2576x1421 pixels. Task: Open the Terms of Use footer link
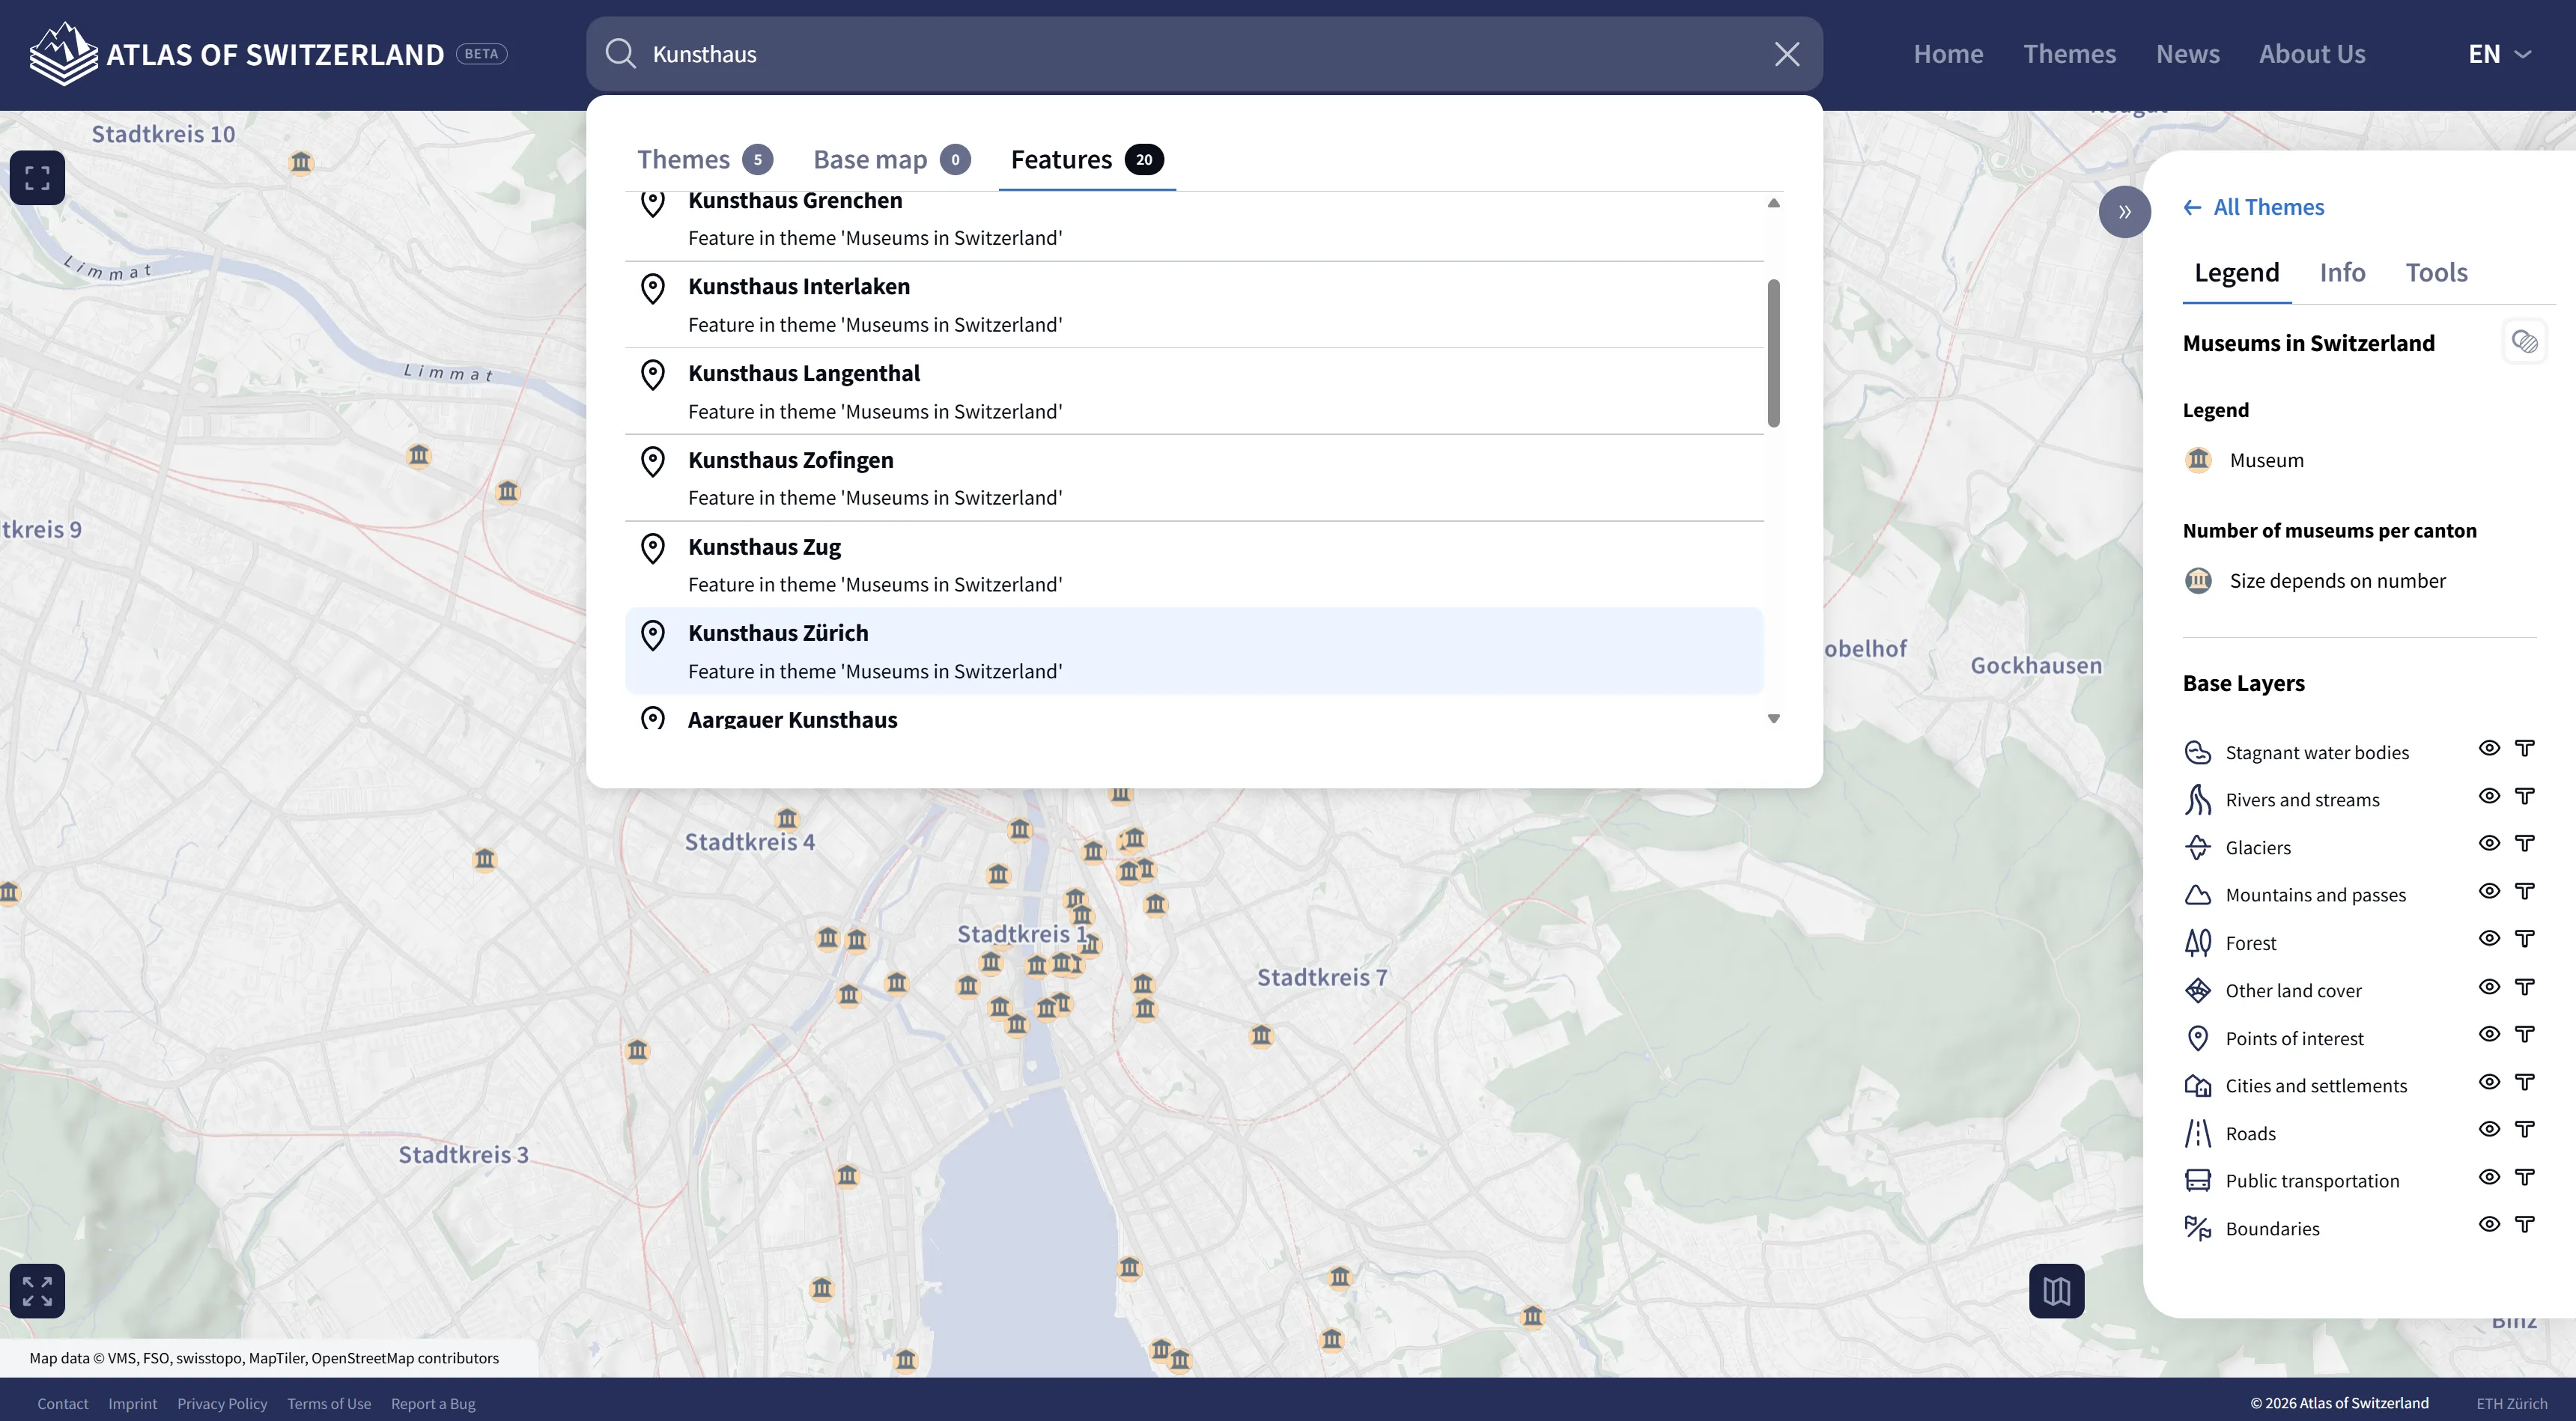pyautogui.click(x=329, y=1404)
